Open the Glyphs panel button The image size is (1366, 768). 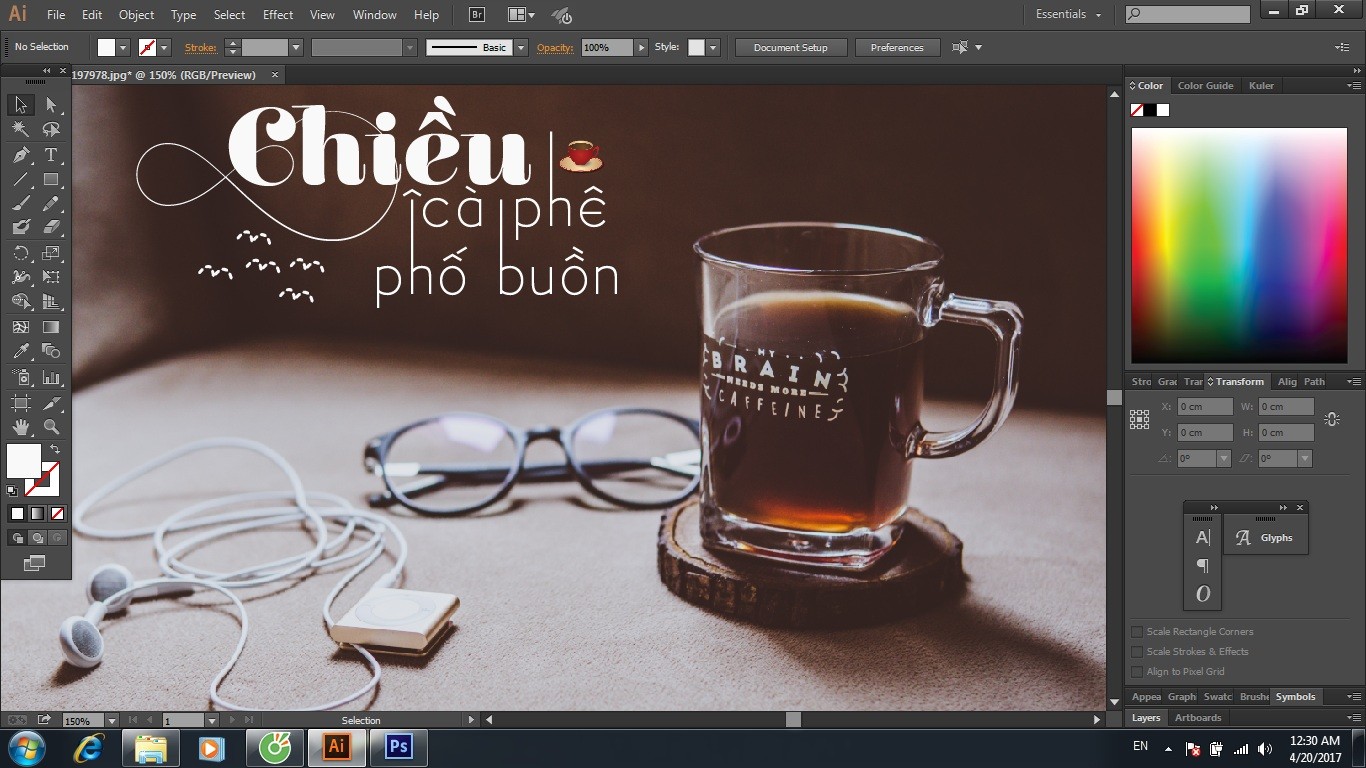1265,538
